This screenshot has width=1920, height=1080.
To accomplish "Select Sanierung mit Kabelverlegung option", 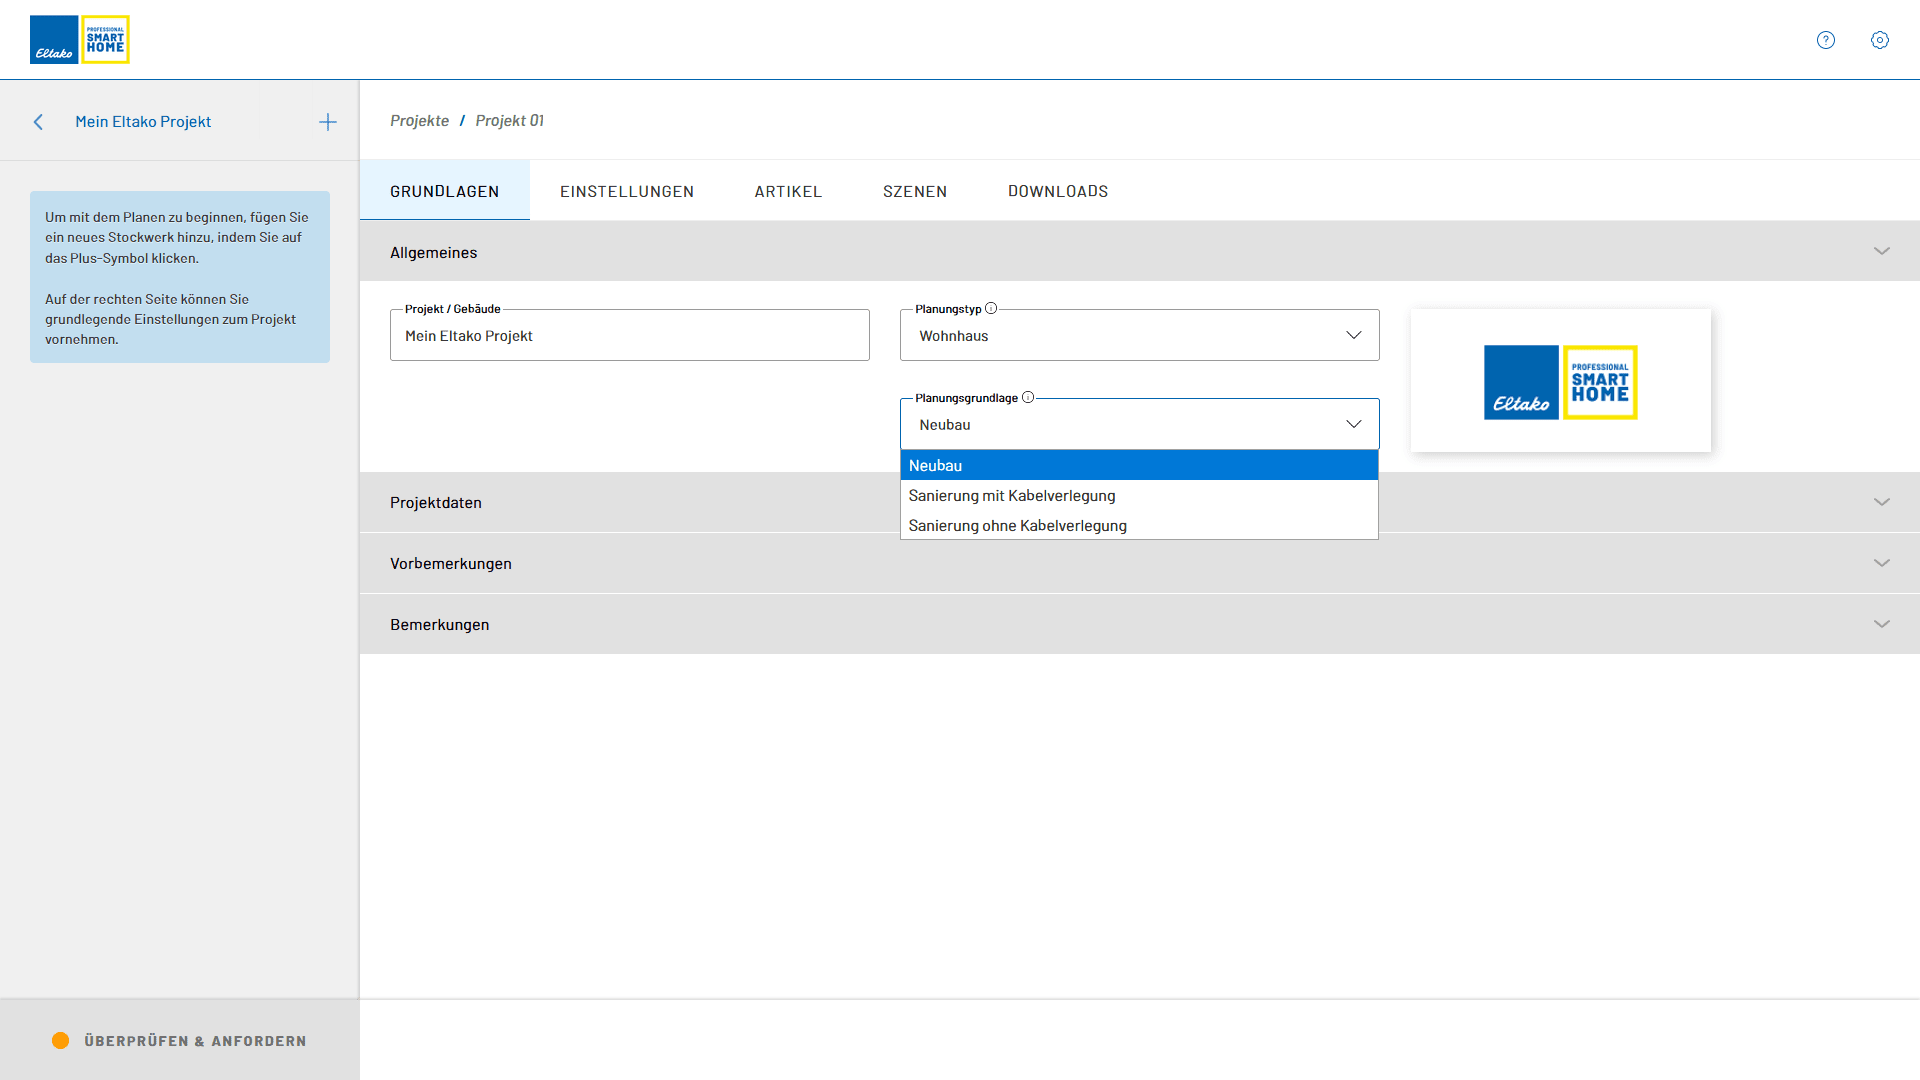I will (1012, 496).
